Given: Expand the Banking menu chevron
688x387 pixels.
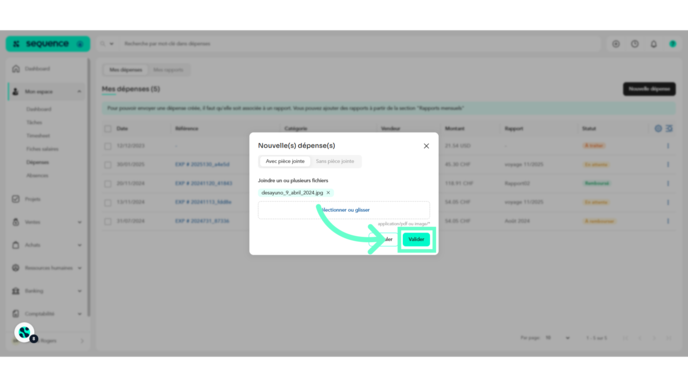Looking at the screenshot, I should point(79,291).
